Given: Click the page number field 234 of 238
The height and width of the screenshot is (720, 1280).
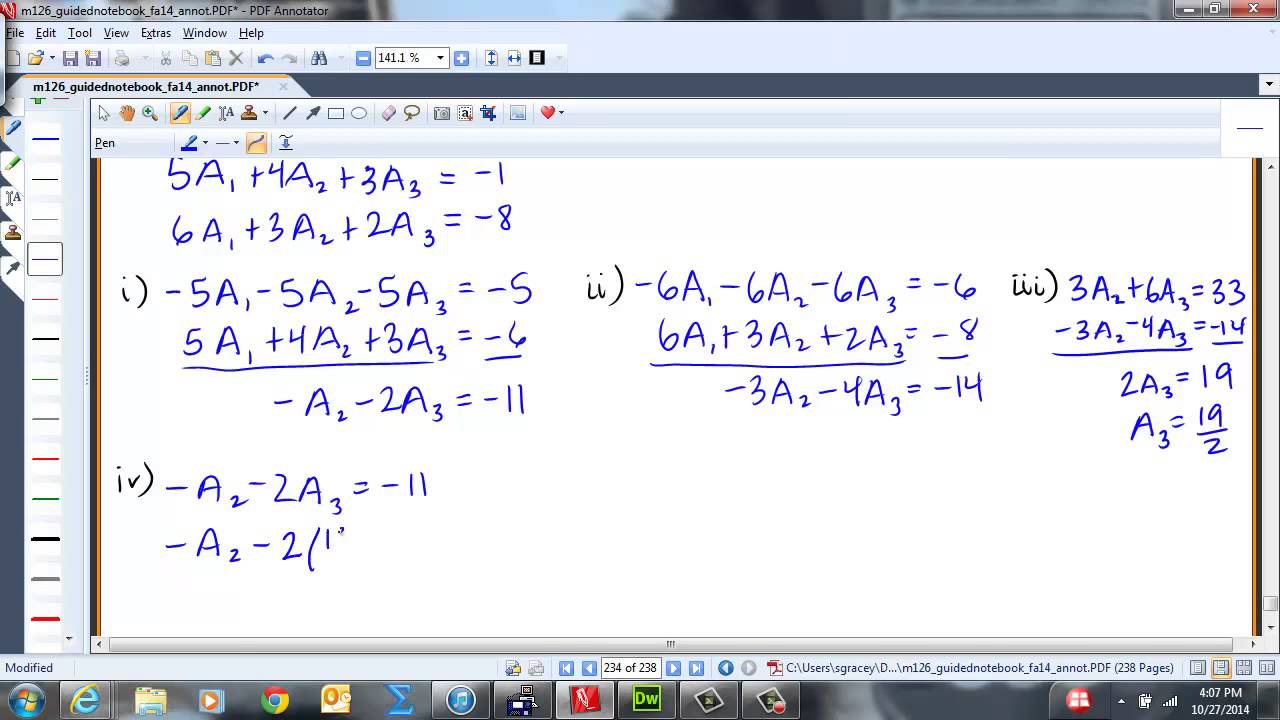Looking at the screenshot, I should (630, 668).
